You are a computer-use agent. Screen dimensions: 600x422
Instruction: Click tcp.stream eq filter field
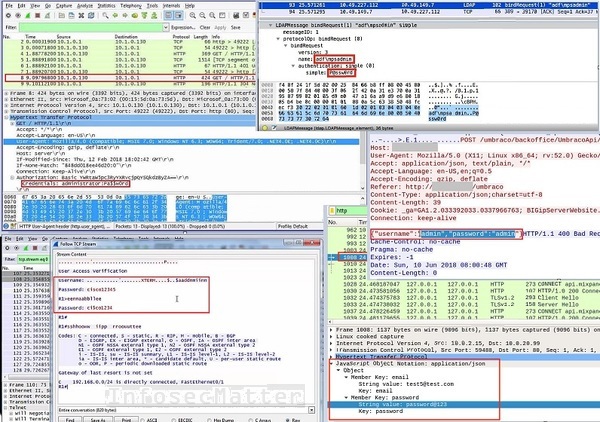[x=33, y=259]
